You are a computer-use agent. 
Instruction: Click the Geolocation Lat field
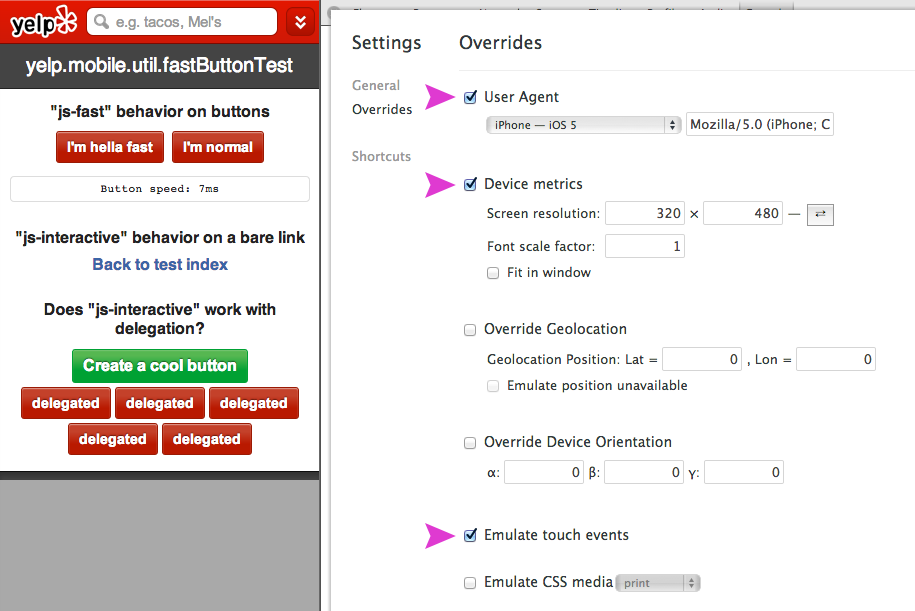tap(702, 359)
